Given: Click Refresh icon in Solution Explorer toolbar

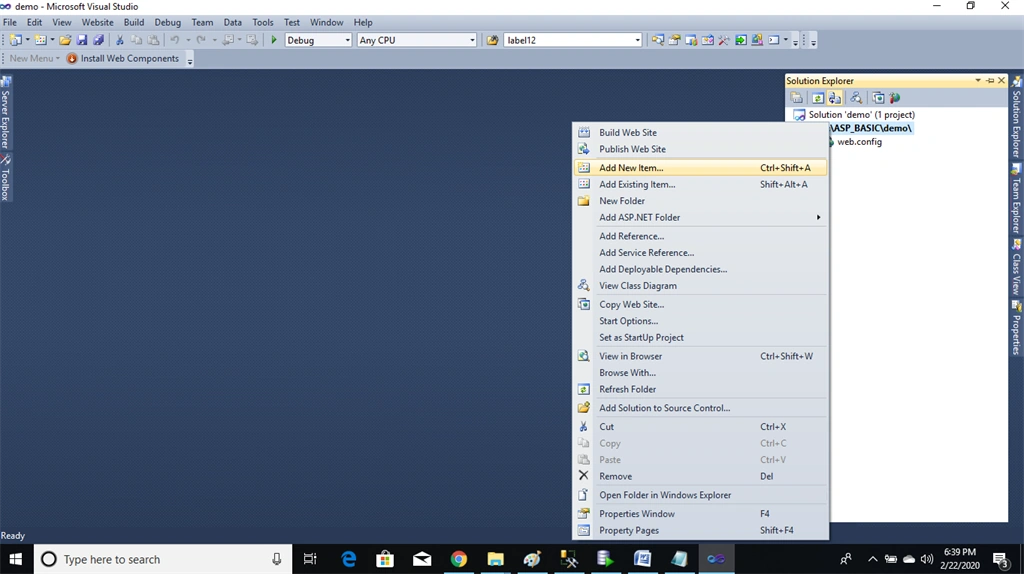Looking at the screenshot, I should pyautogui.click(x=818, y=98).
